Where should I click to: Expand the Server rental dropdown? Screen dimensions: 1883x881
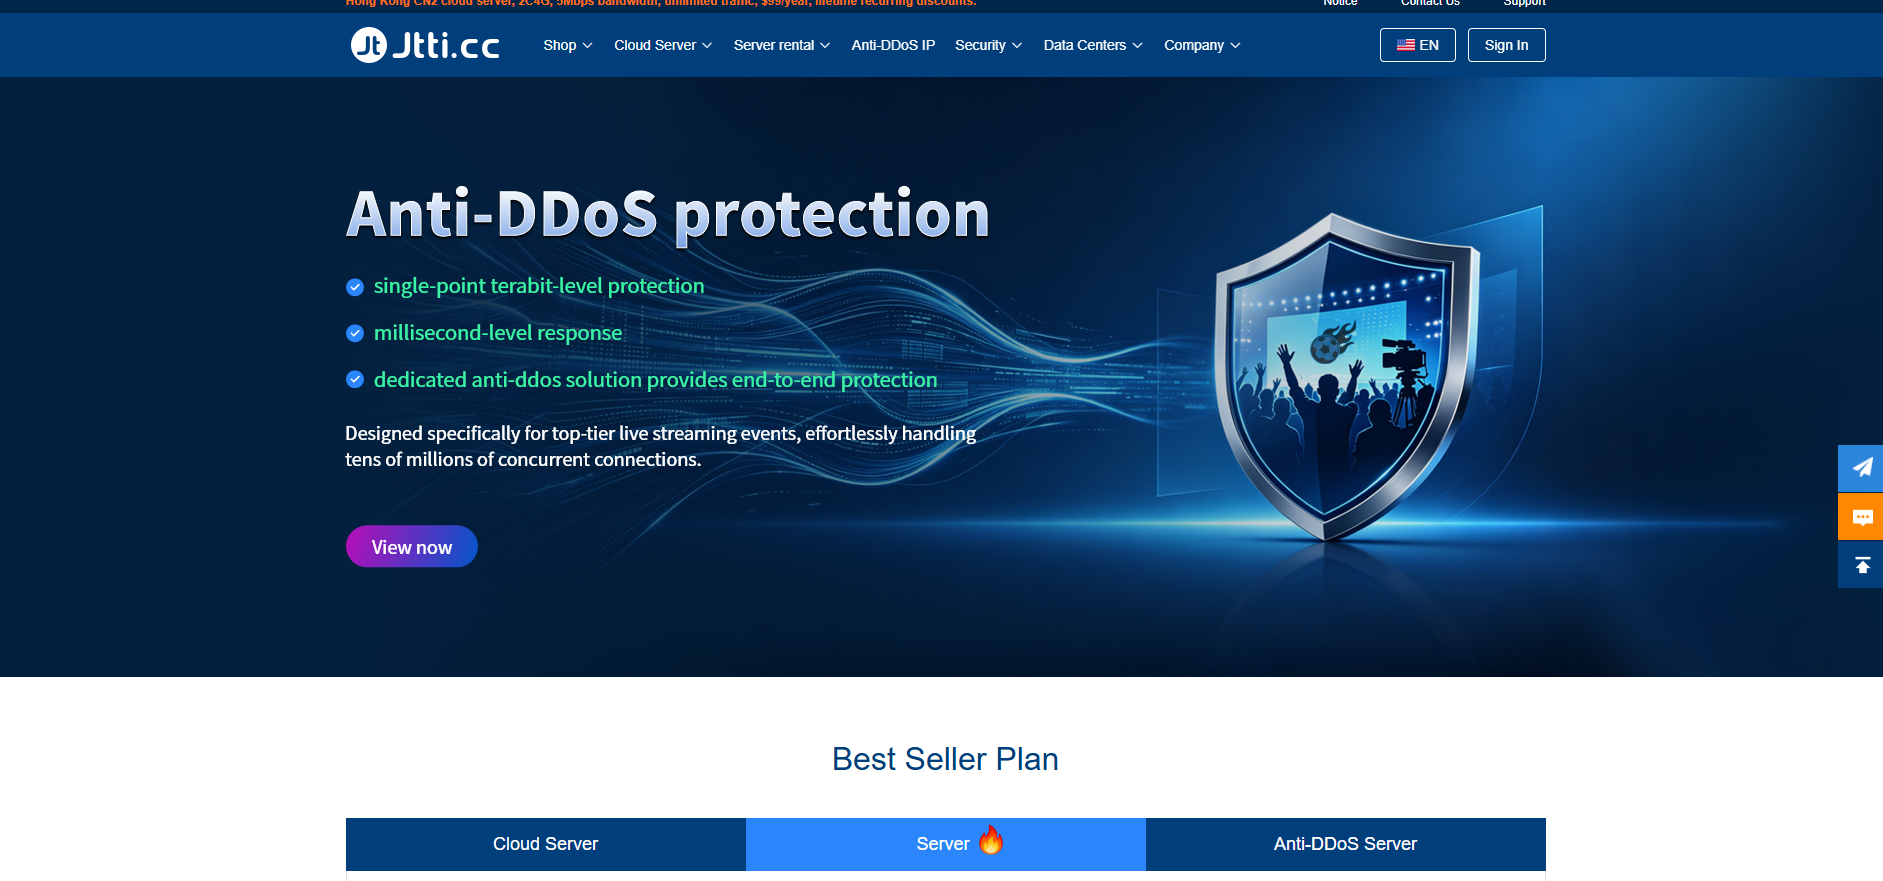coord(782,45)
